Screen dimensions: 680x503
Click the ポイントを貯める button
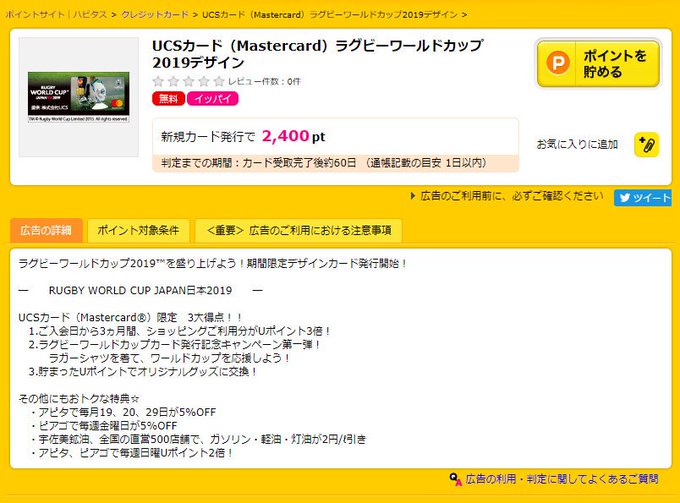click(598, 63)
